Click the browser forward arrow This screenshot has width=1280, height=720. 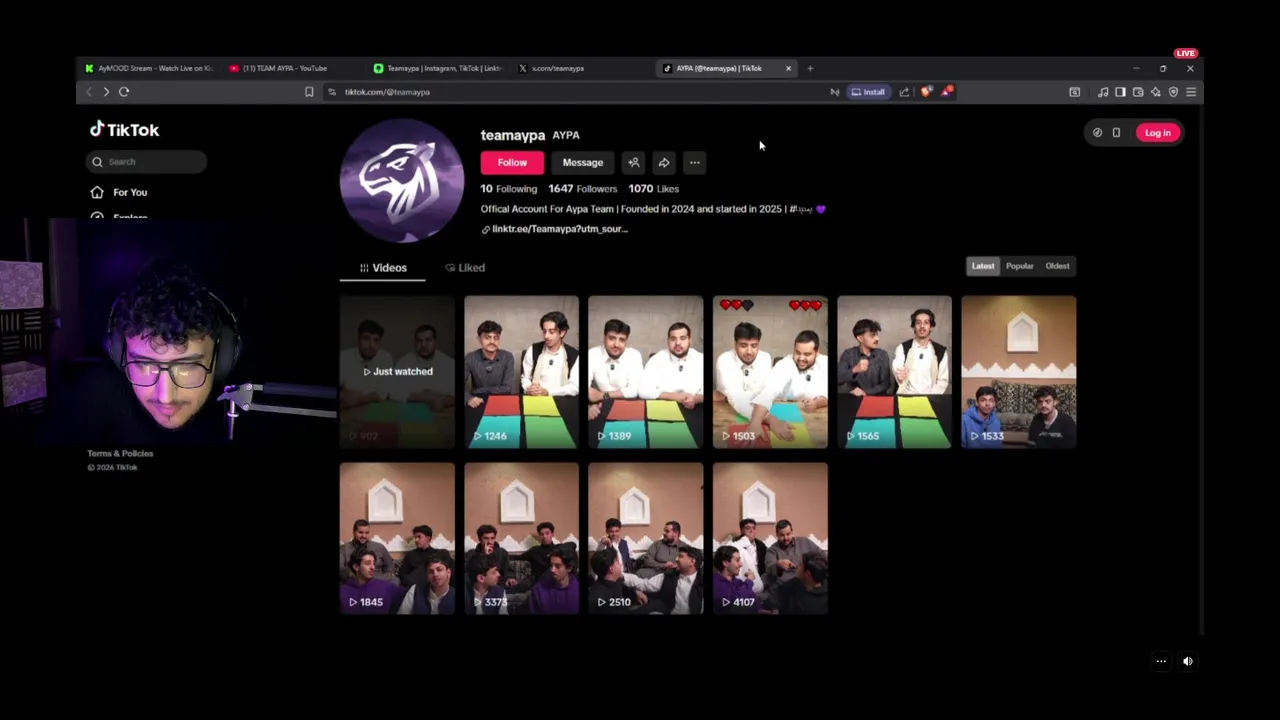[x=106, y=92]
